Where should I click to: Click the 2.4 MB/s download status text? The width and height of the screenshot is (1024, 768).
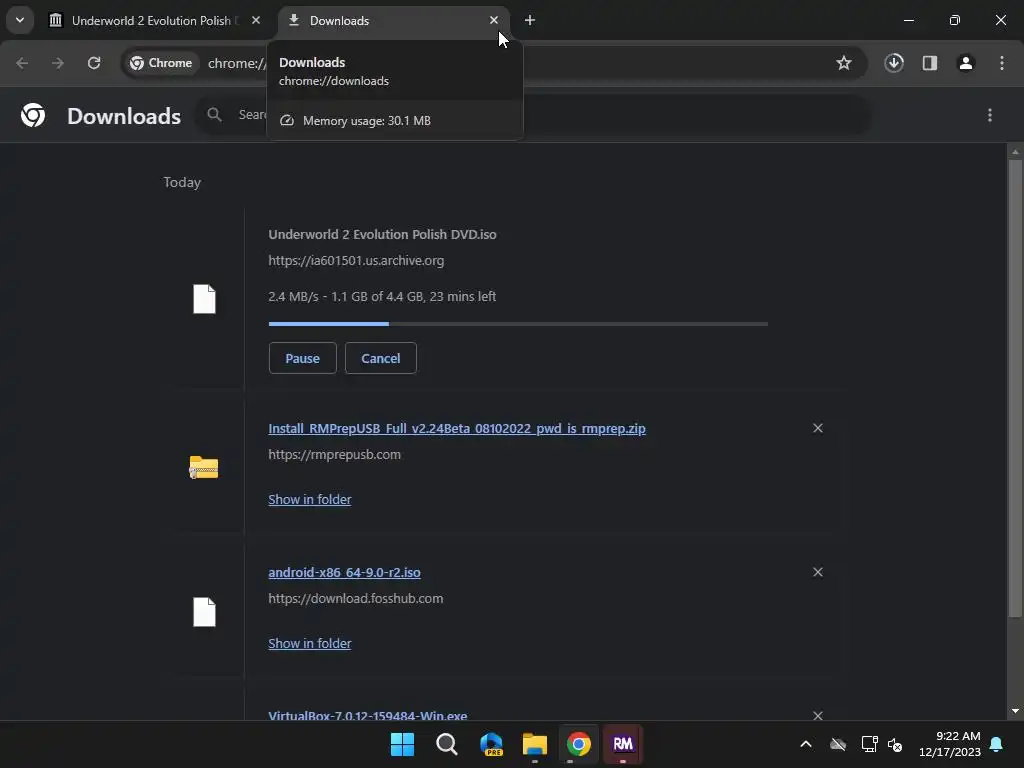pyautogui.click(x=382, y=296)
